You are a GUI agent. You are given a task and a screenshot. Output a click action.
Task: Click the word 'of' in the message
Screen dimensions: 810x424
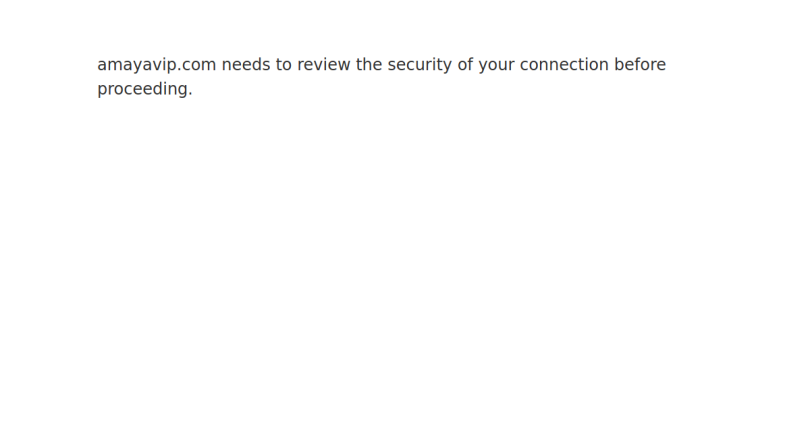coord(465,65)
